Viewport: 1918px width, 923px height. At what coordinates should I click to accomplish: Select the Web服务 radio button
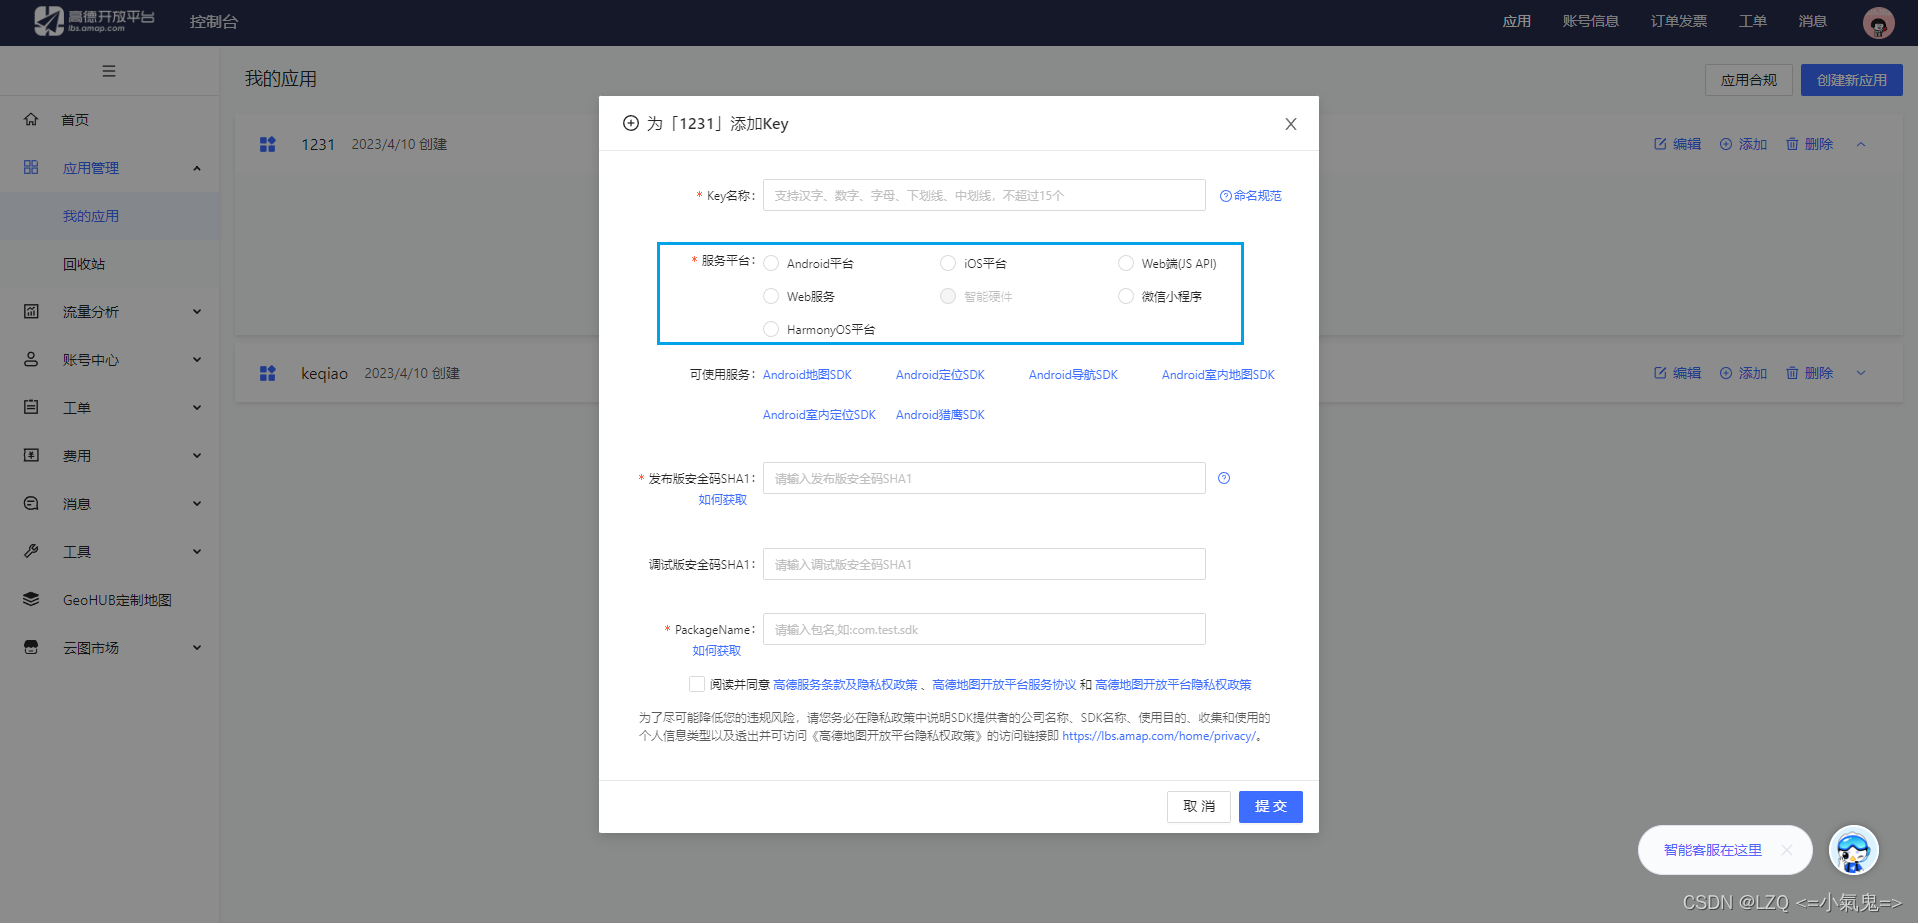(x=771, y=296)
